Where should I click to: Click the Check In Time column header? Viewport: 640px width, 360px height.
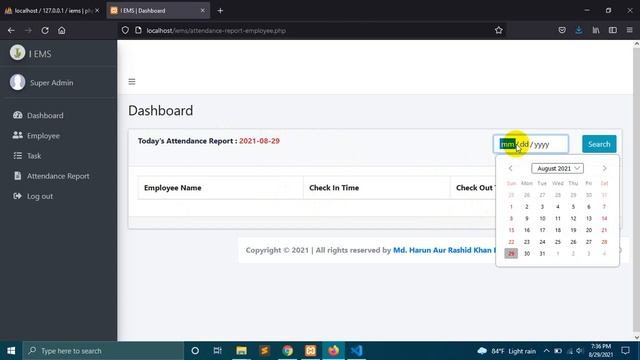[x=376, y=188]
